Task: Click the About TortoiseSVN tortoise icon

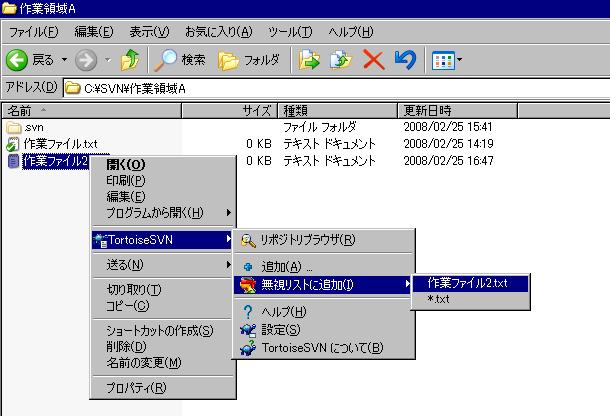Action: [x=248, y=348]
